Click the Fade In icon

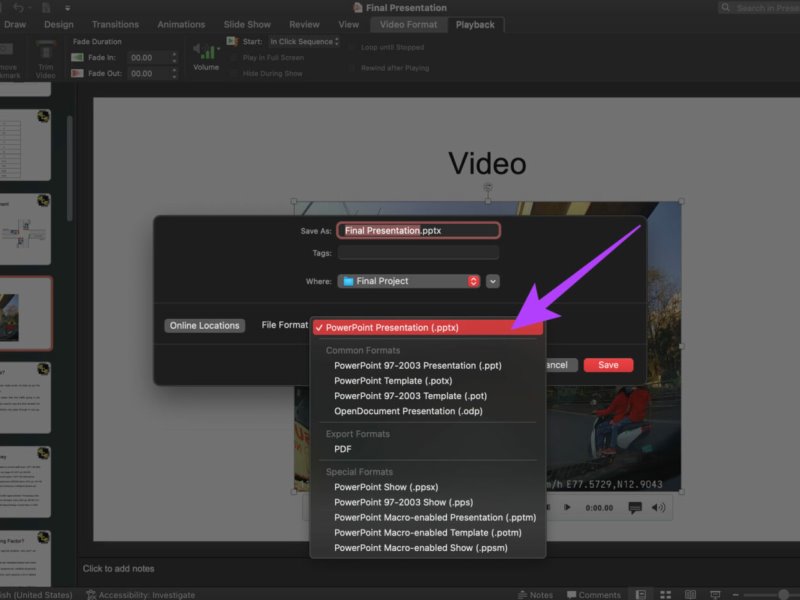(77, 58)
